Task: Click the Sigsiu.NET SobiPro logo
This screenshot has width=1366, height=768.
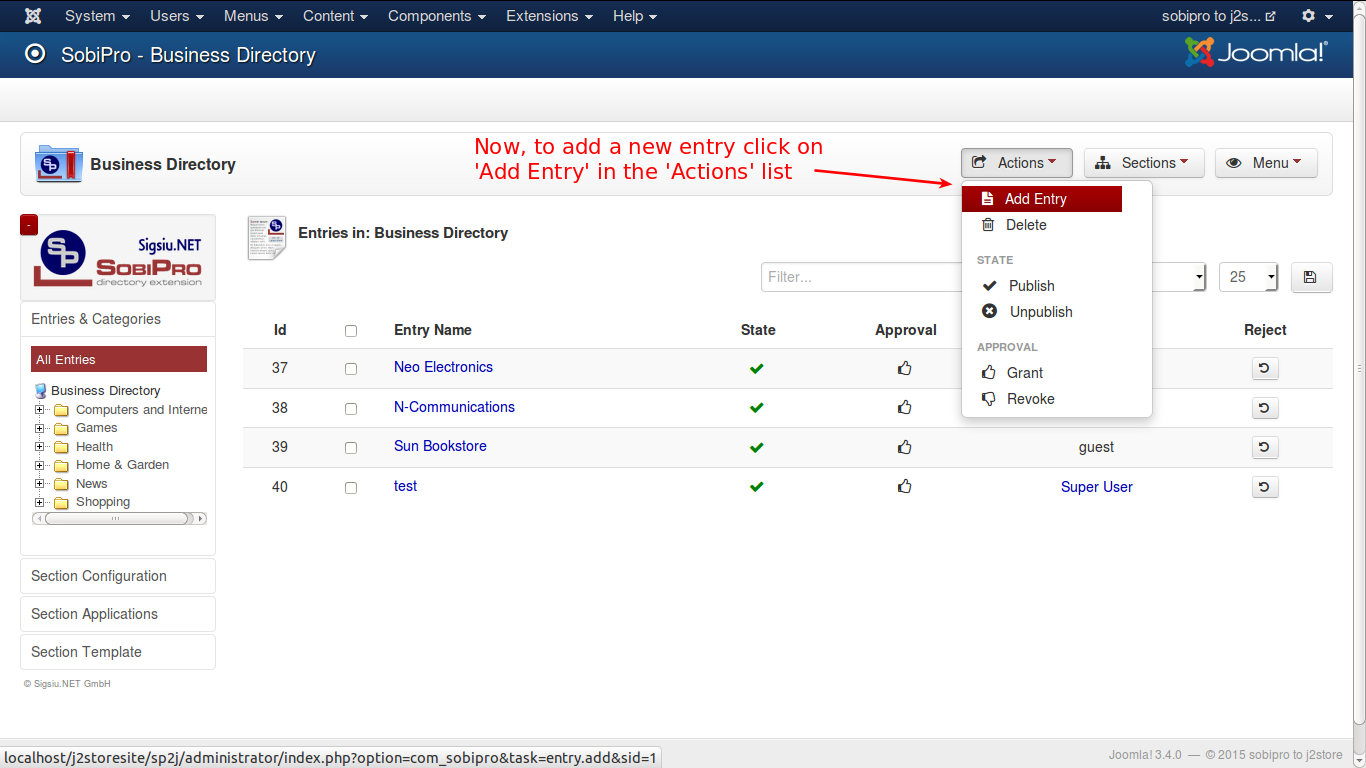Action: click(118, 258)
